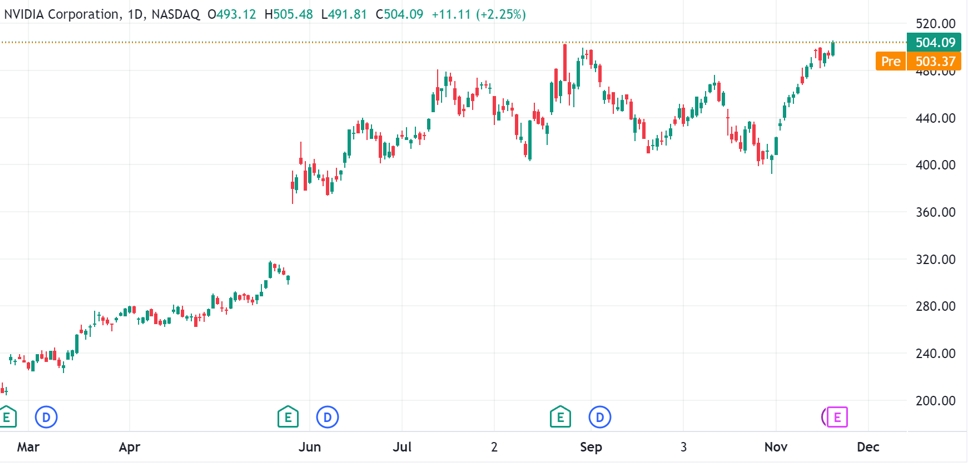Click the high value H505.48
Screen dimensions: 969x465
(289, 14)
